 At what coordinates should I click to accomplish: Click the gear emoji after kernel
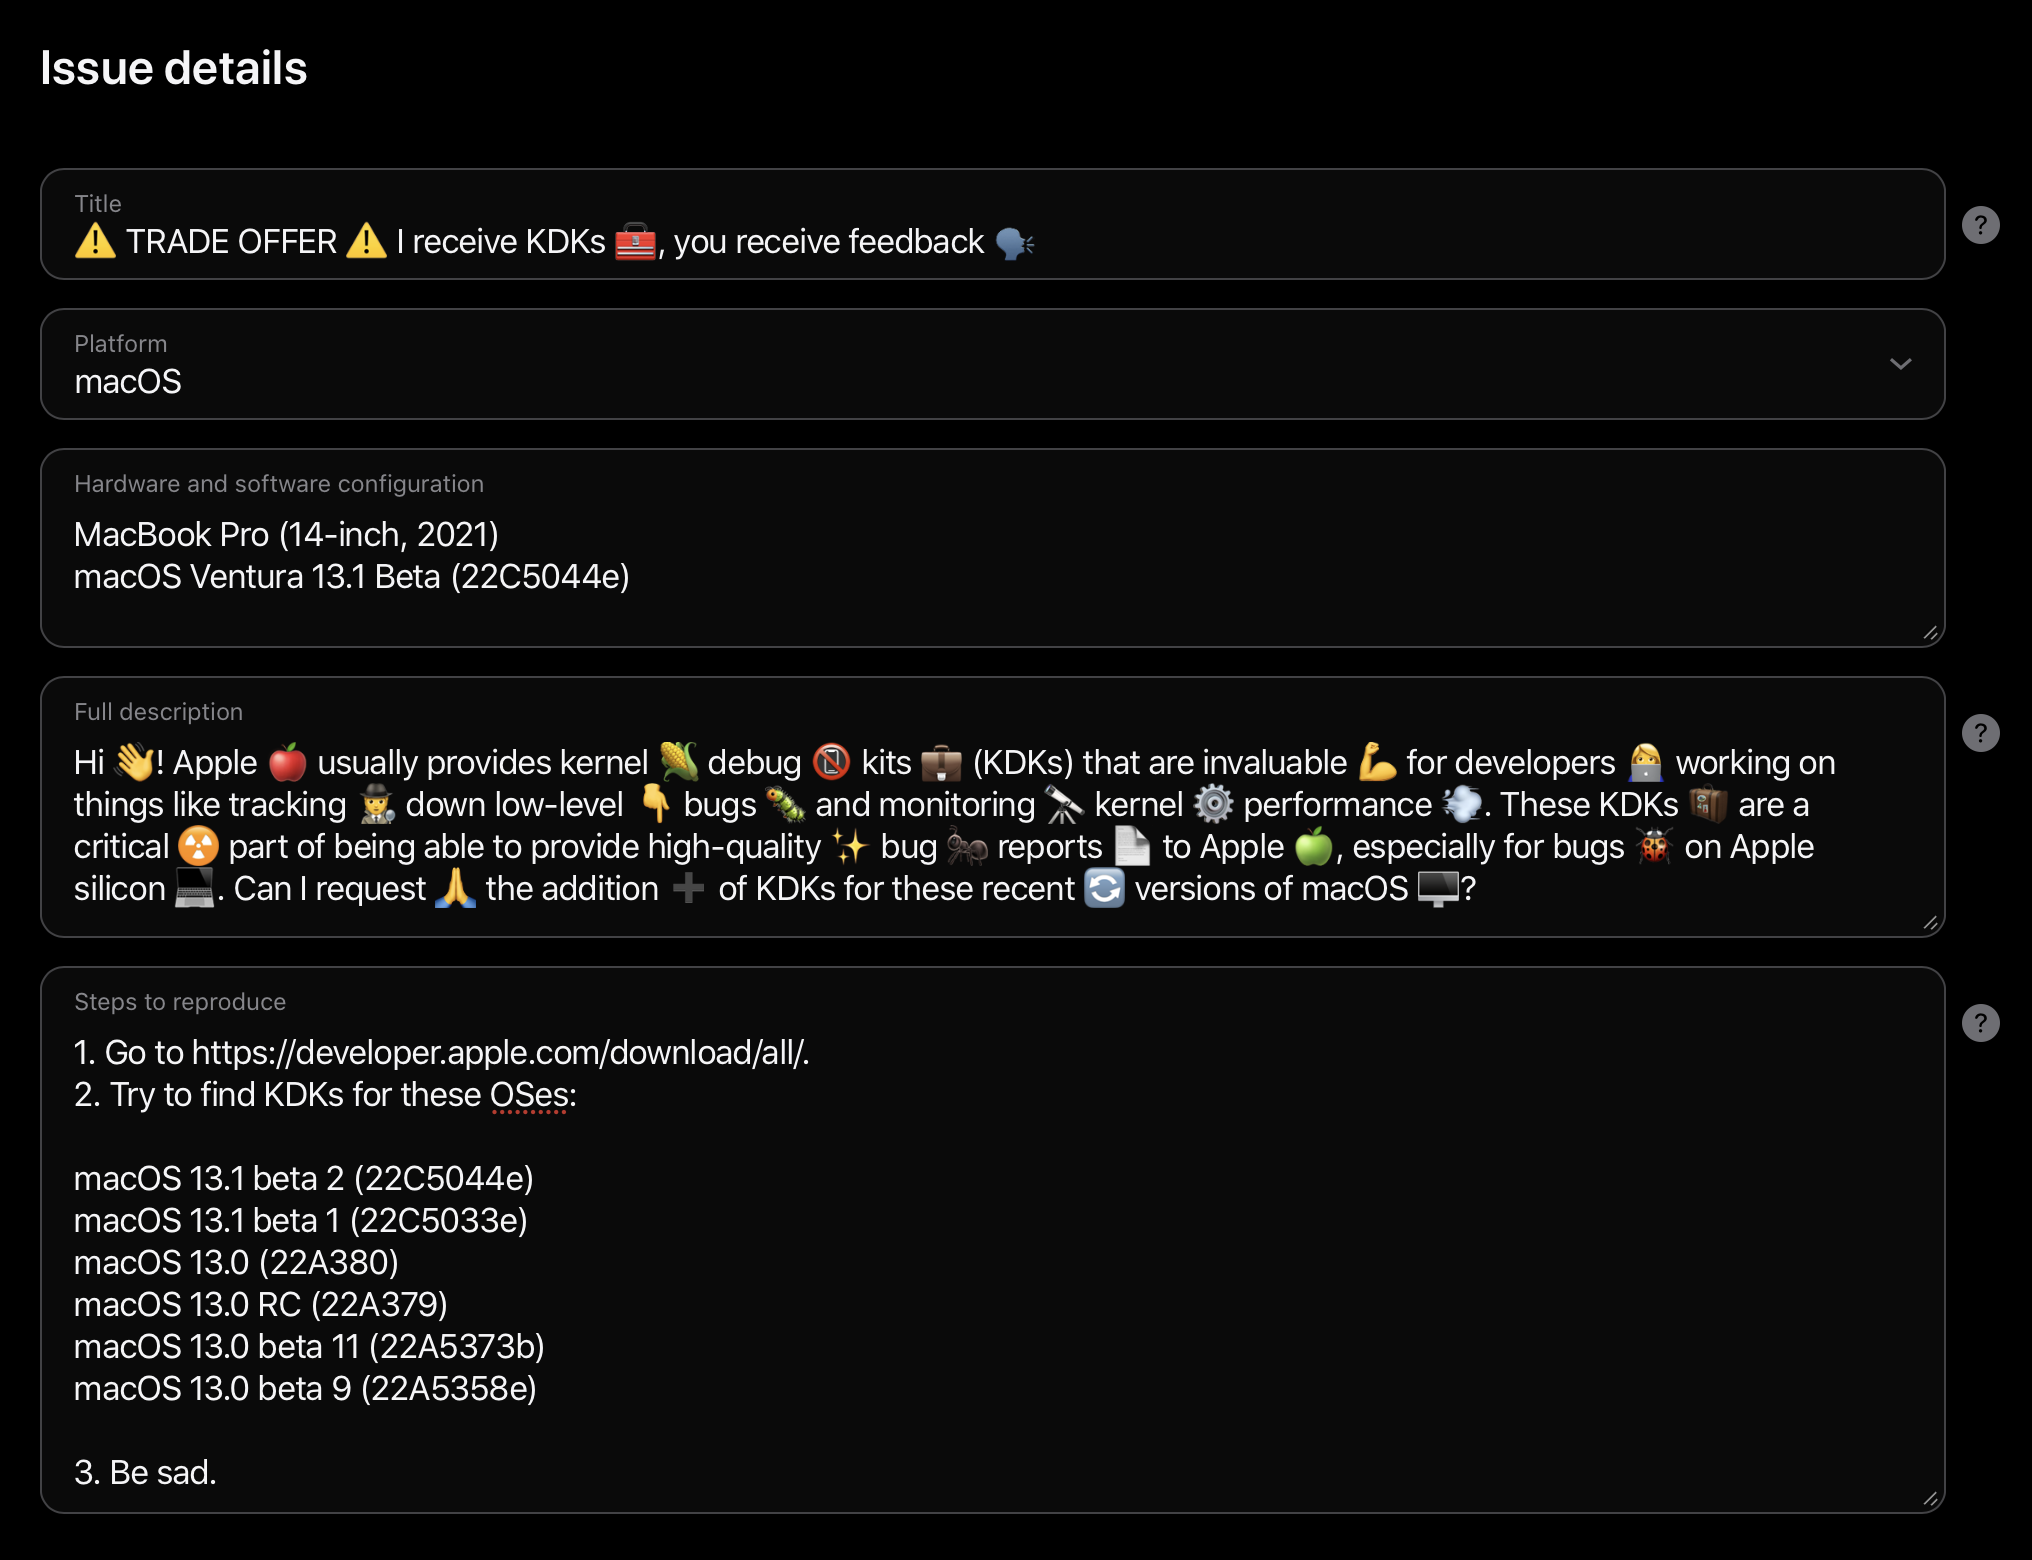coord(1213,804)
